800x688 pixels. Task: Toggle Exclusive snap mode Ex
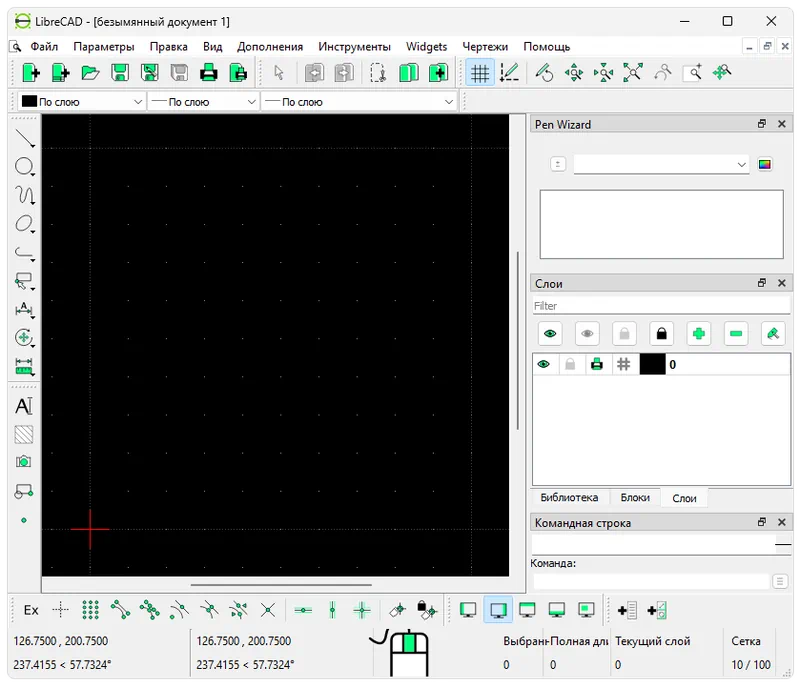tap(31, 610)
